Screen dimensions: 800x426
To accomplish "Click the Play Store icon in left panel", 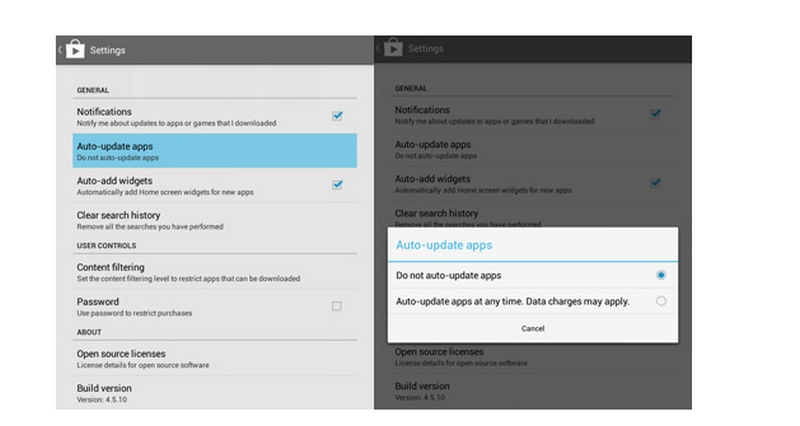I will point(75,49).
